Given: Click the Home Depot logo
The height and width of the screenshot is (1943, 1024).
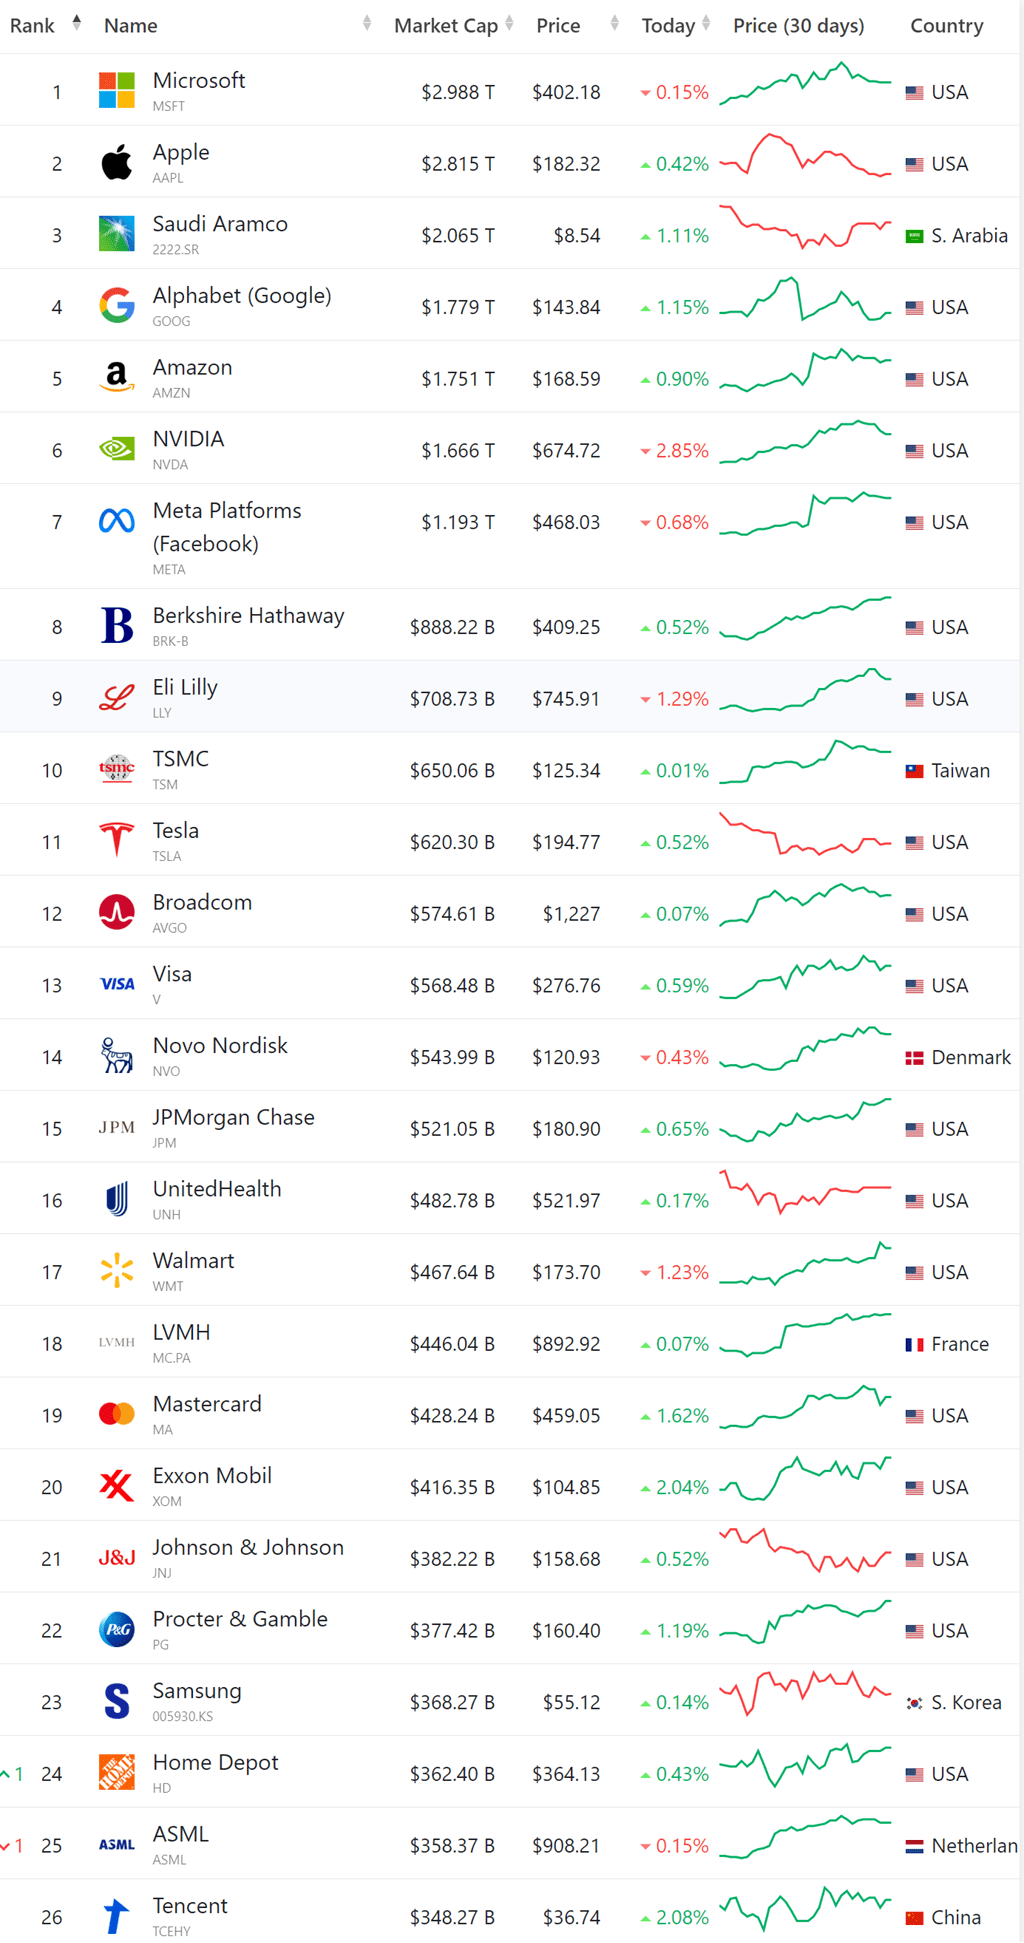Looking at the screenshot, I should click(x=117, y=1772).
